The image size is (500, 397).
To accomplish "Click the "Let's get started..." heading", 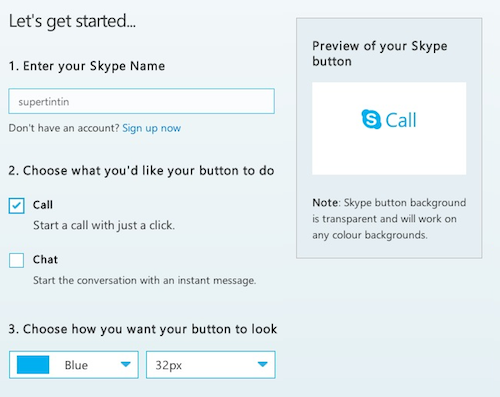I will click(72, 22).
